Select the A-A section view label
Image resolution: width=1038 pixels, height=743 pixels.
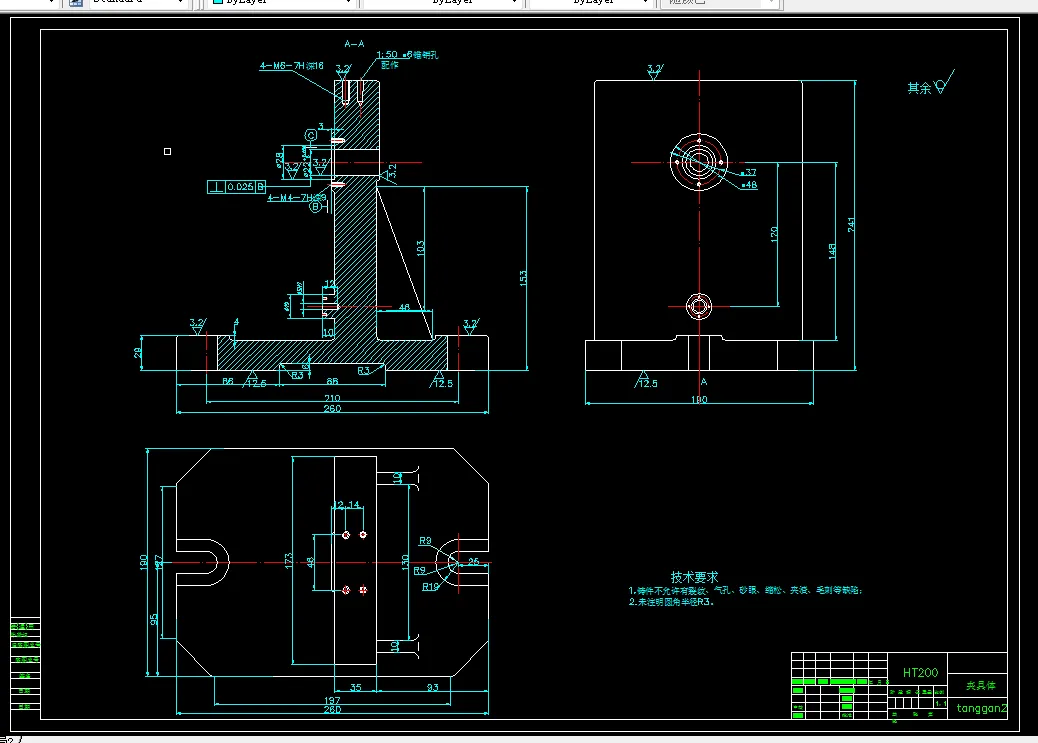point(354,44)
